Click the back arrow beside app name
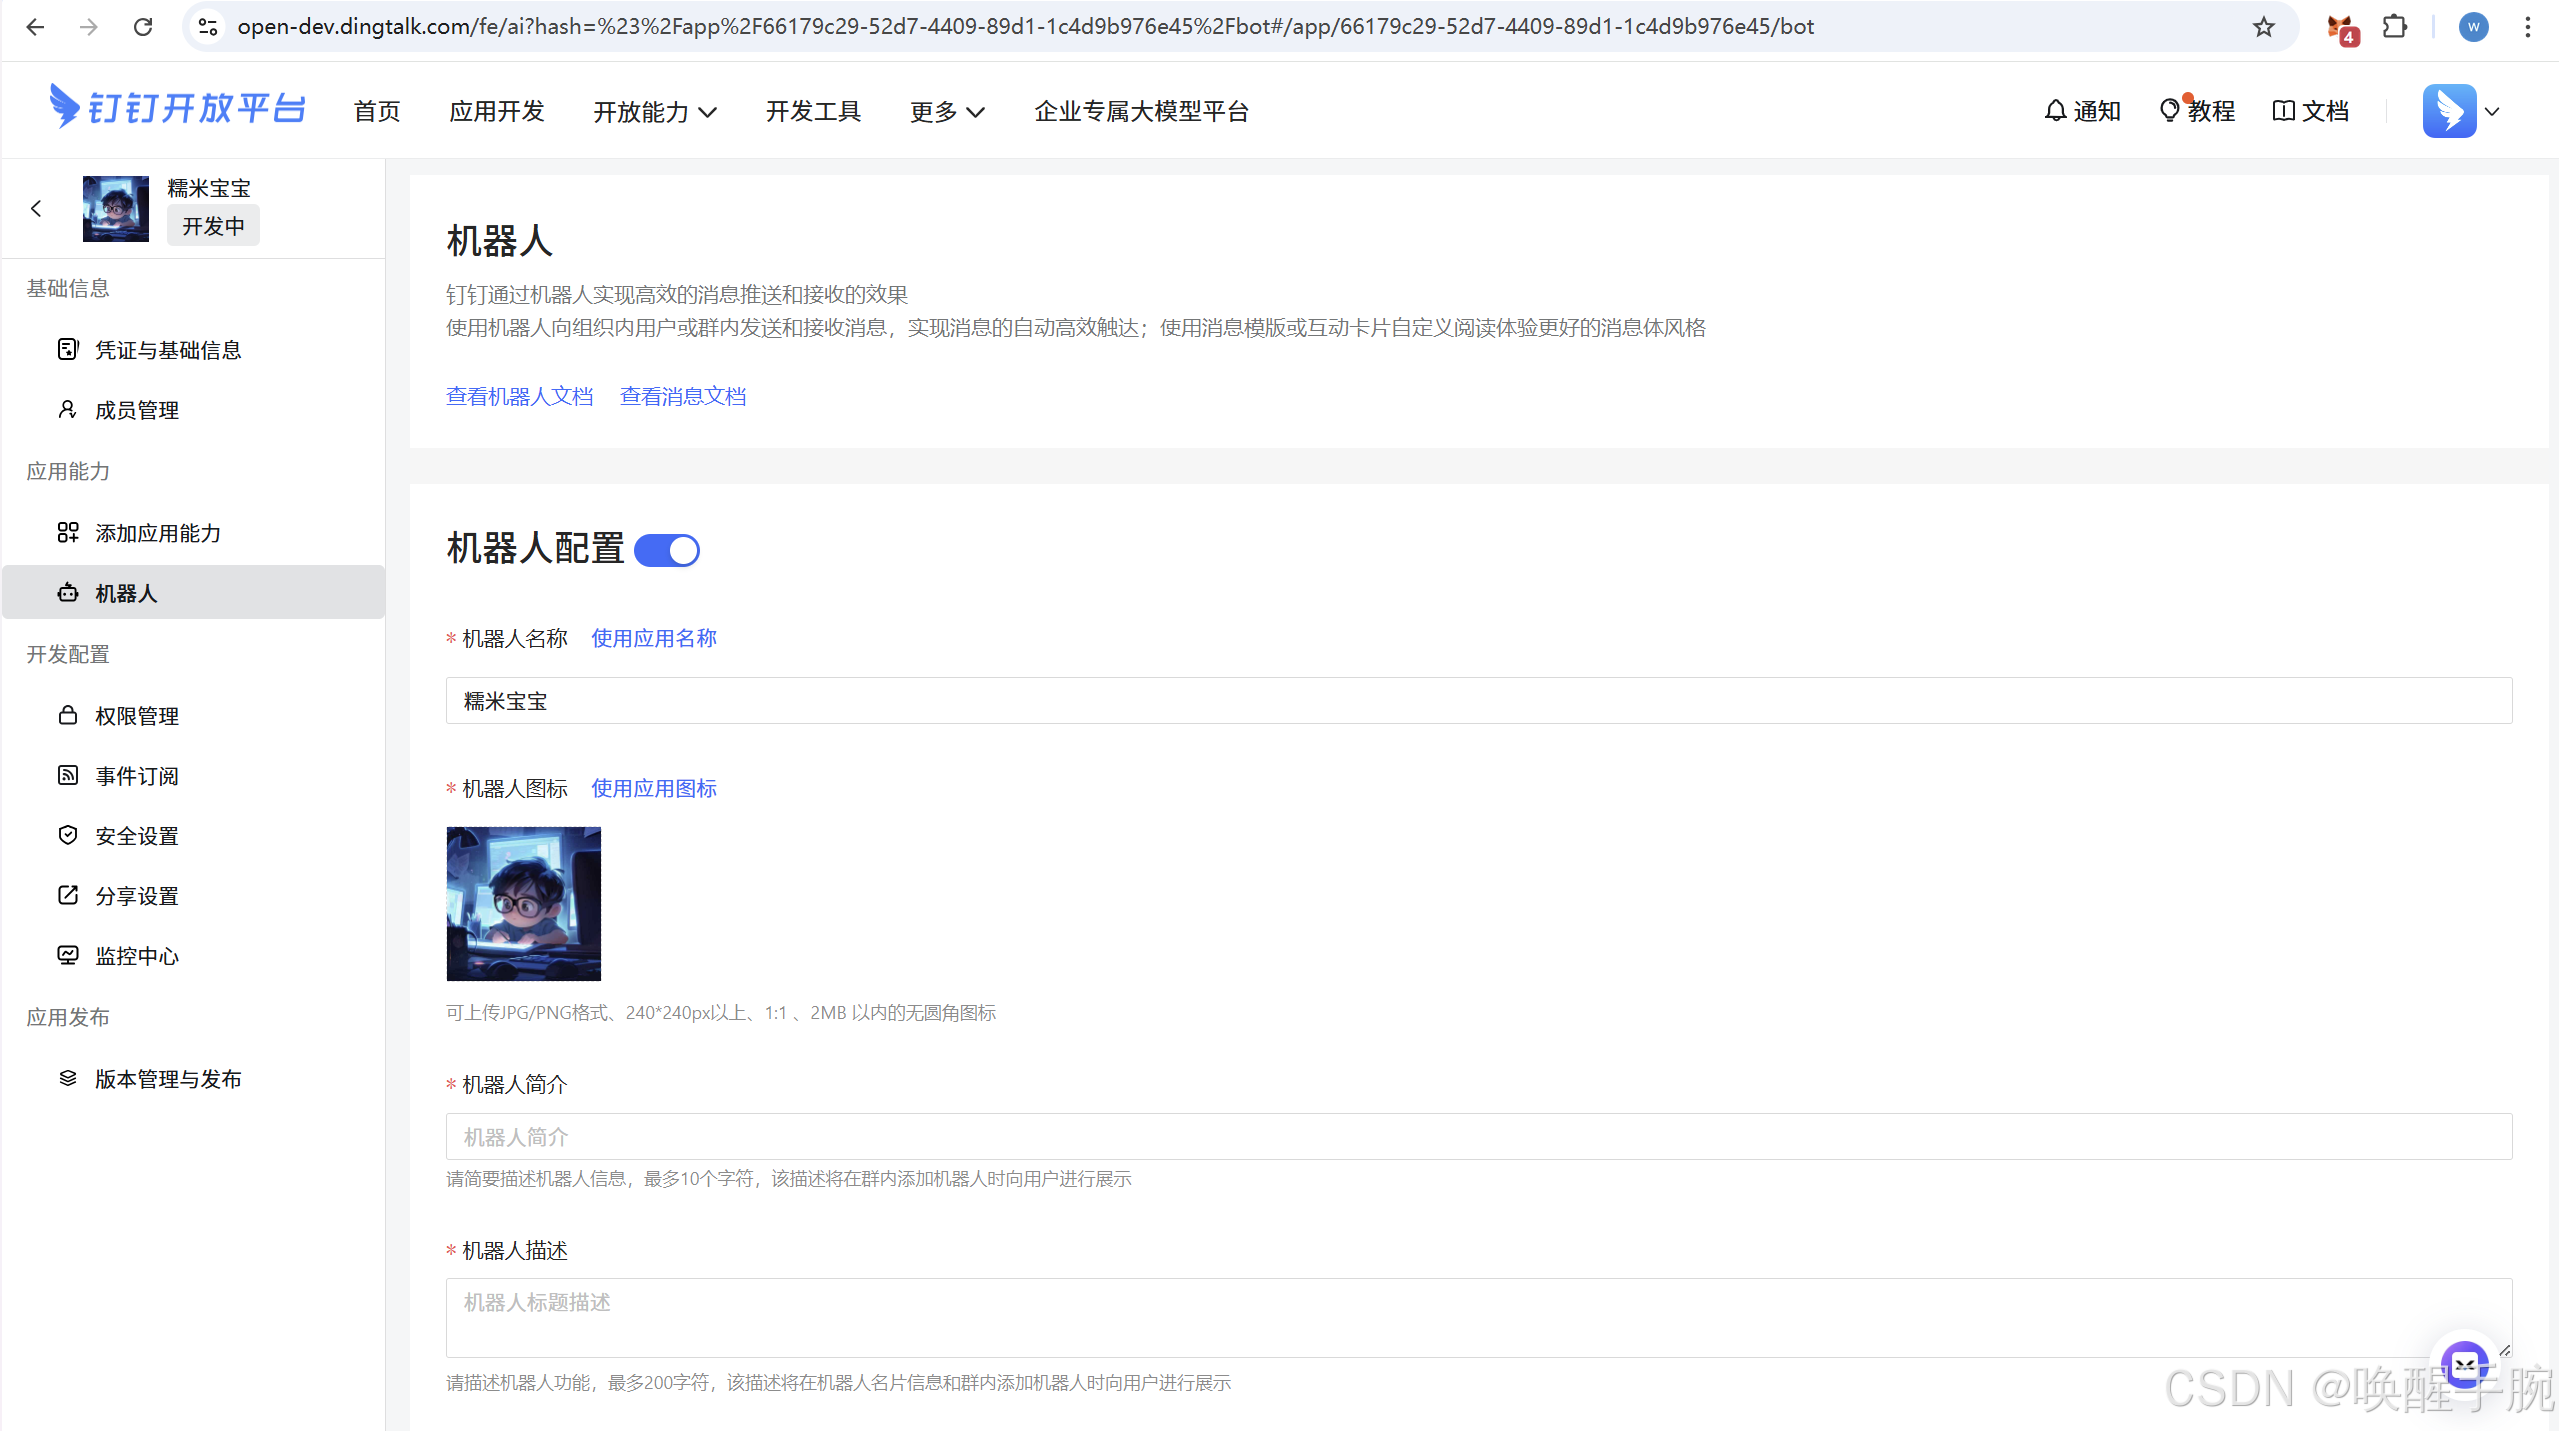 [x=37, y=208]
